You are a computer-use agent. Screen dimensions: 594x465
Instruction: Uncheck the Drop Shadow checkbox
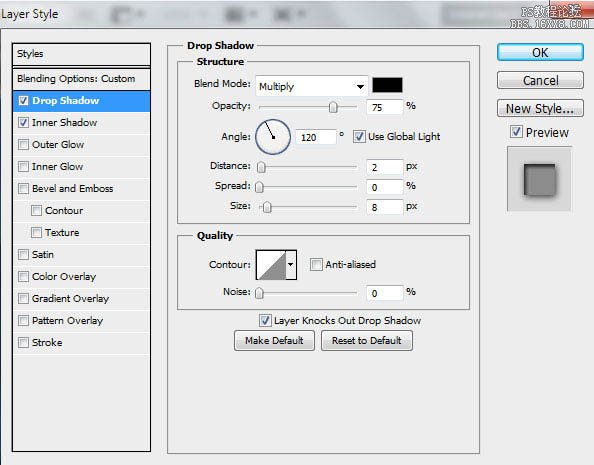tap(23, 100)
